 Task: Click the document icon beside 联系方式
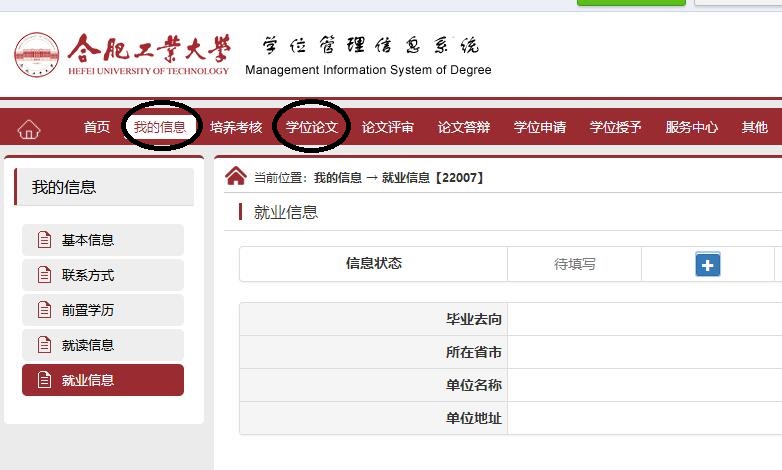tap(43, 275)
